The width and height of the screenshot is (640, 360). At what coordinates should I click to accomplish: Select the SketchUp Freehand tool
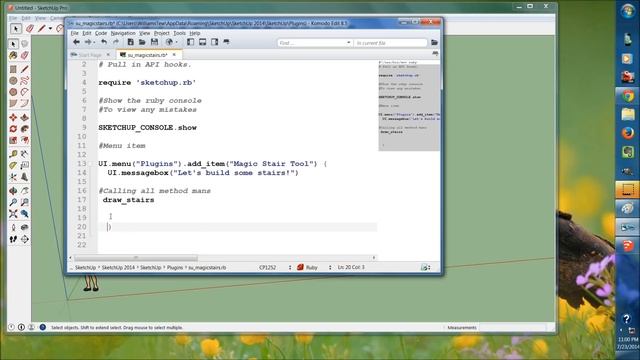click(24, 81)
